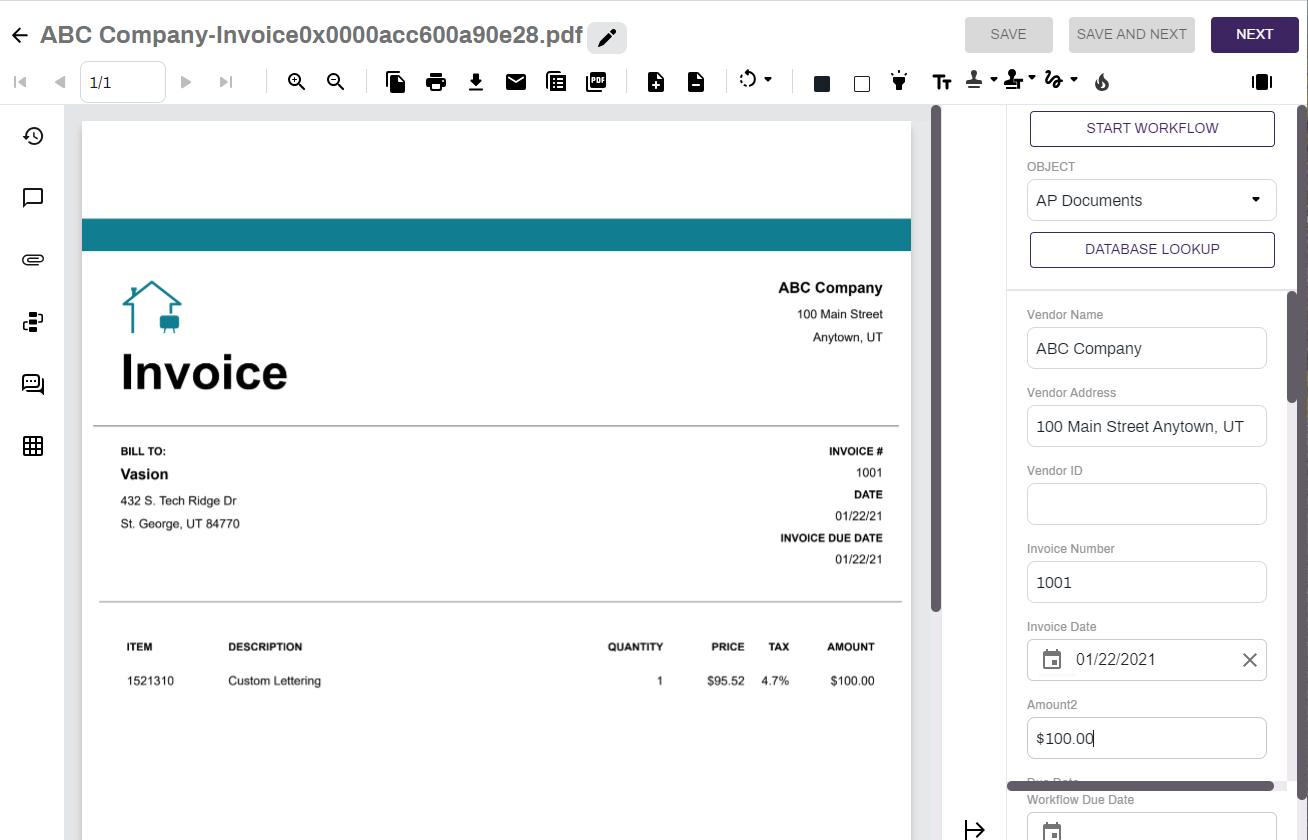This screenshot has height=840, width=1308.
Task: Click the fields panel horizontal scrollbar
Action: (1140, 787)
